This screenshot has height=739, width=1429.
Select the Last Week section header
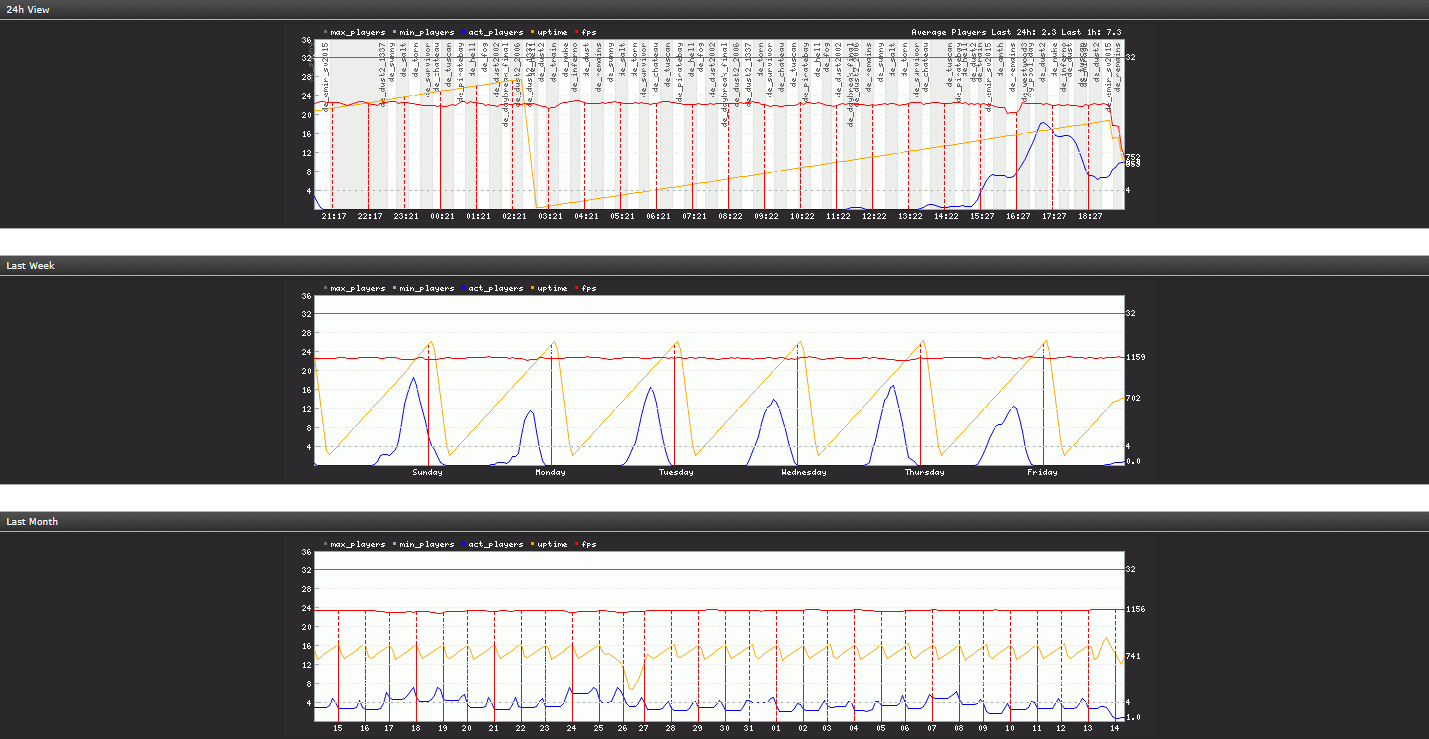point(30,266)
